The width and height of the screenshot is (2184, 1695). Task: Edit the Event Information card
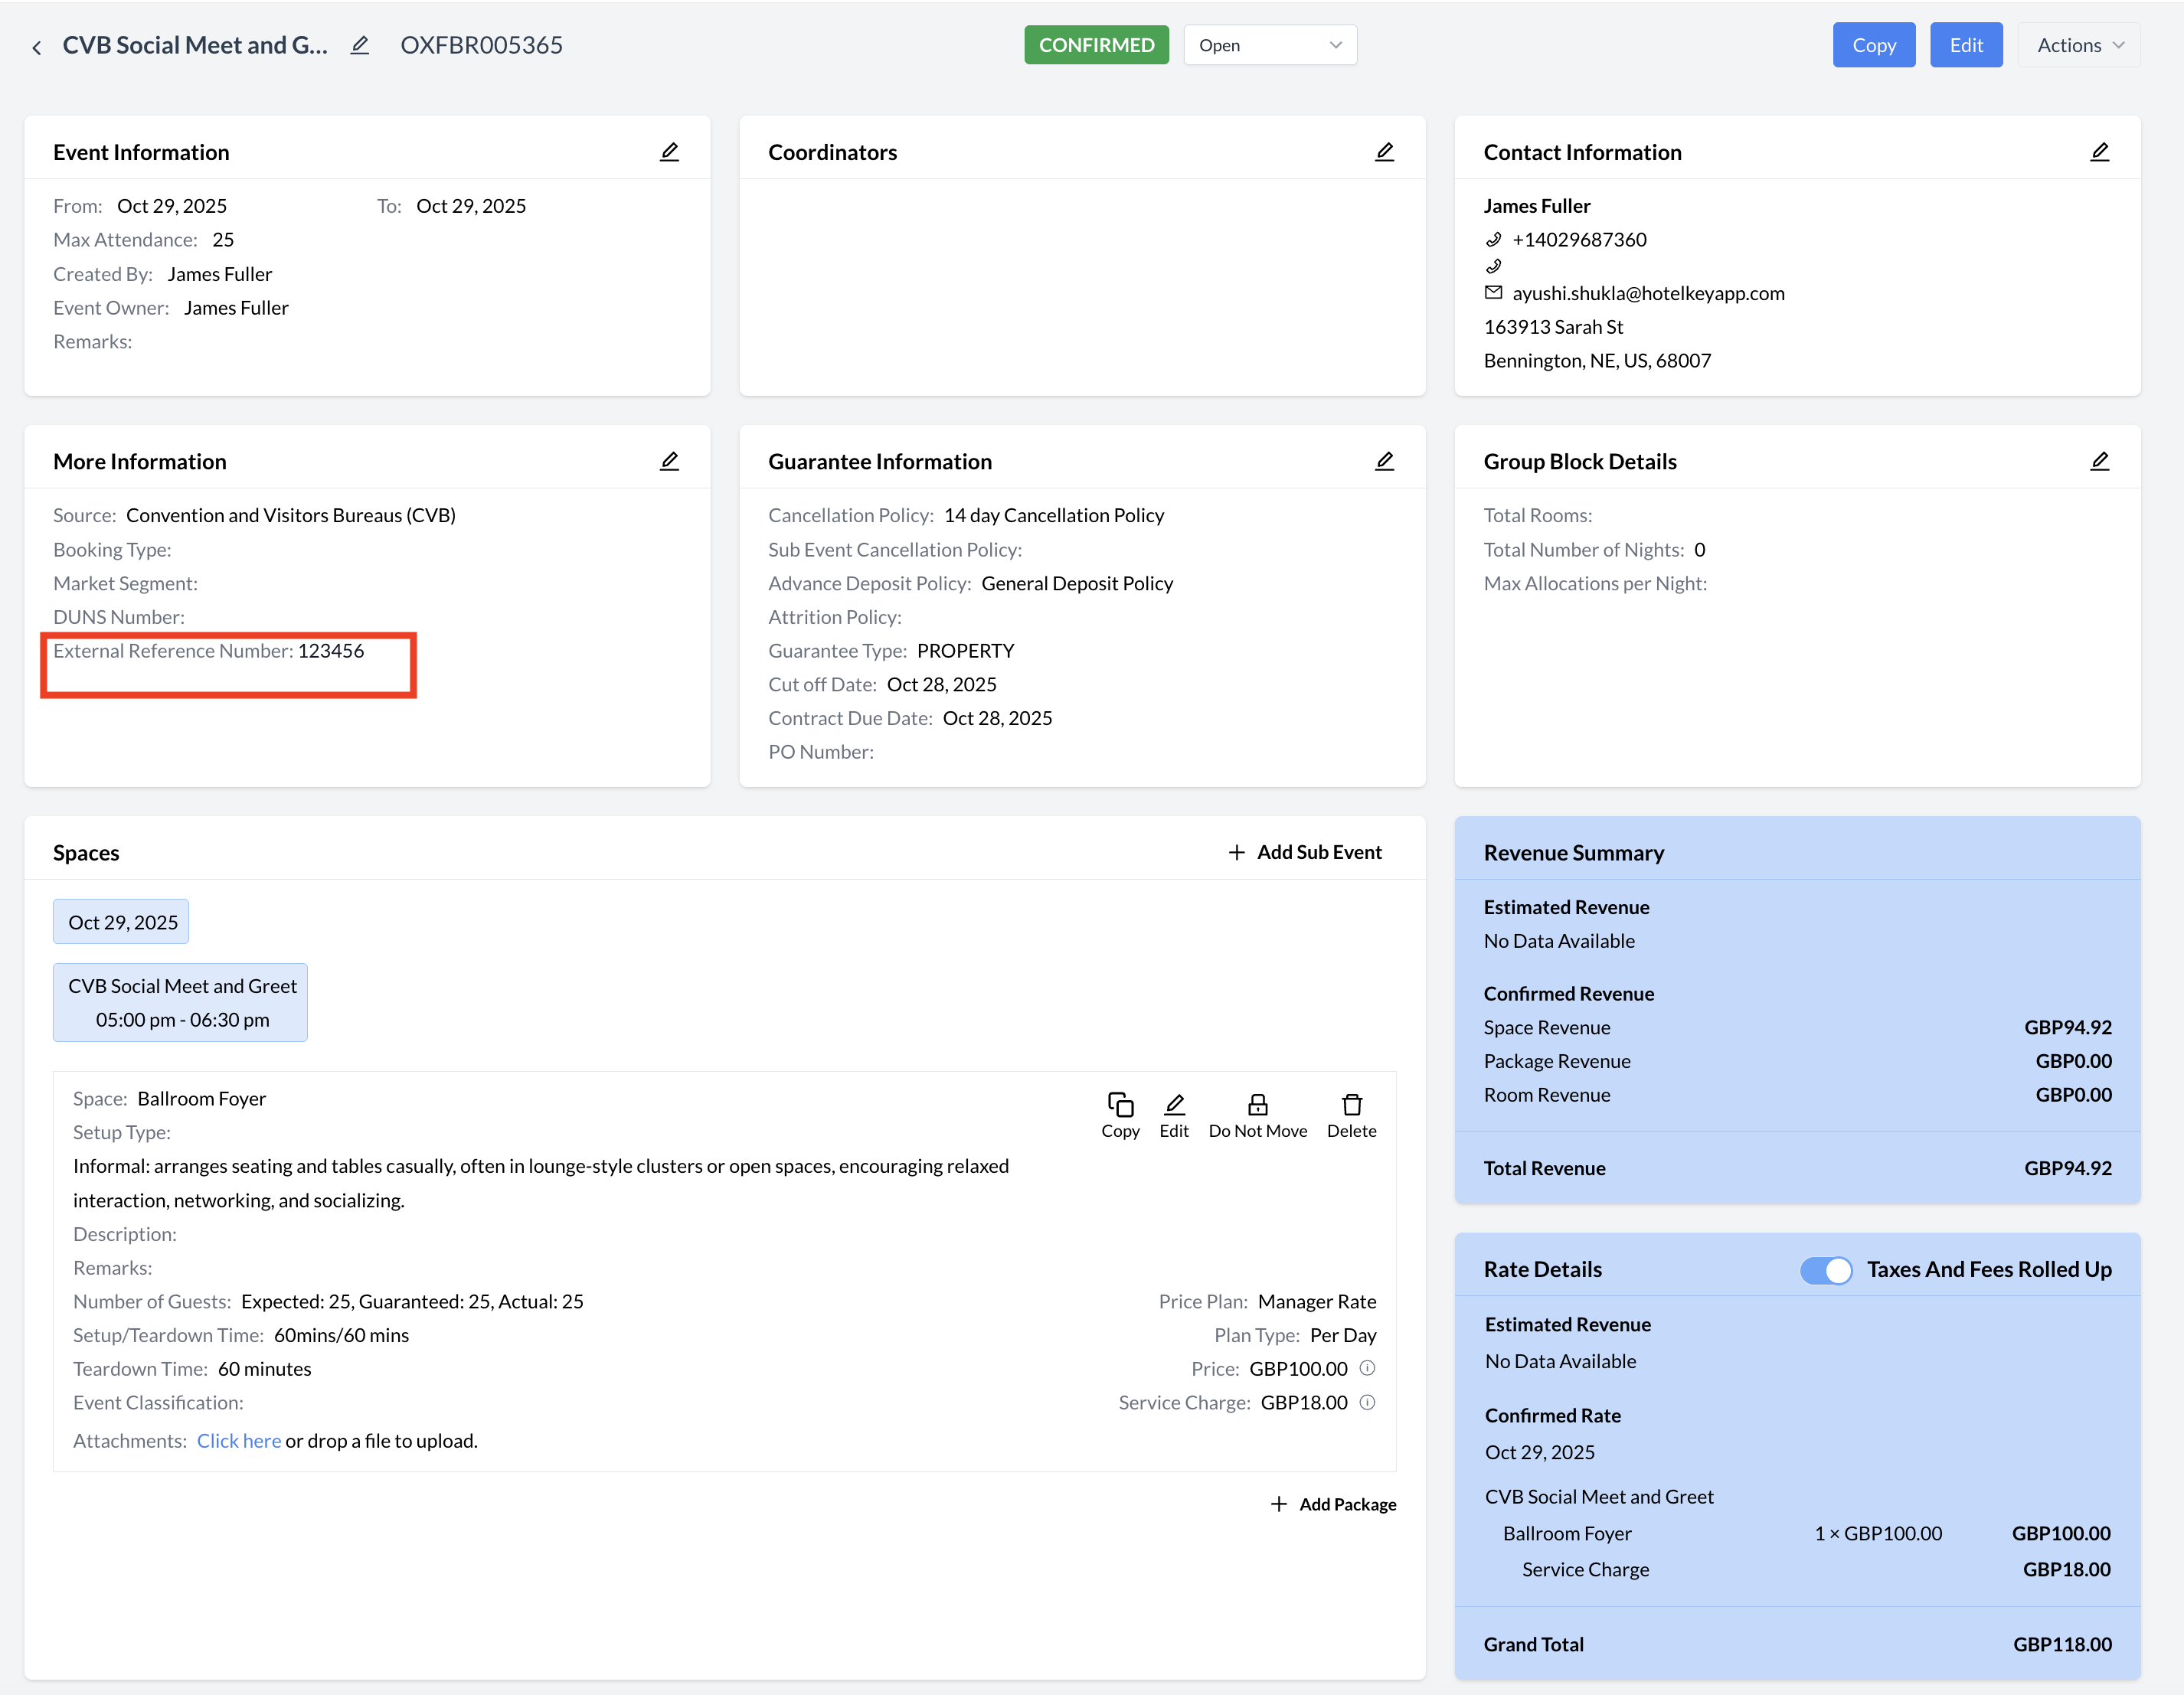pos(669,152)
